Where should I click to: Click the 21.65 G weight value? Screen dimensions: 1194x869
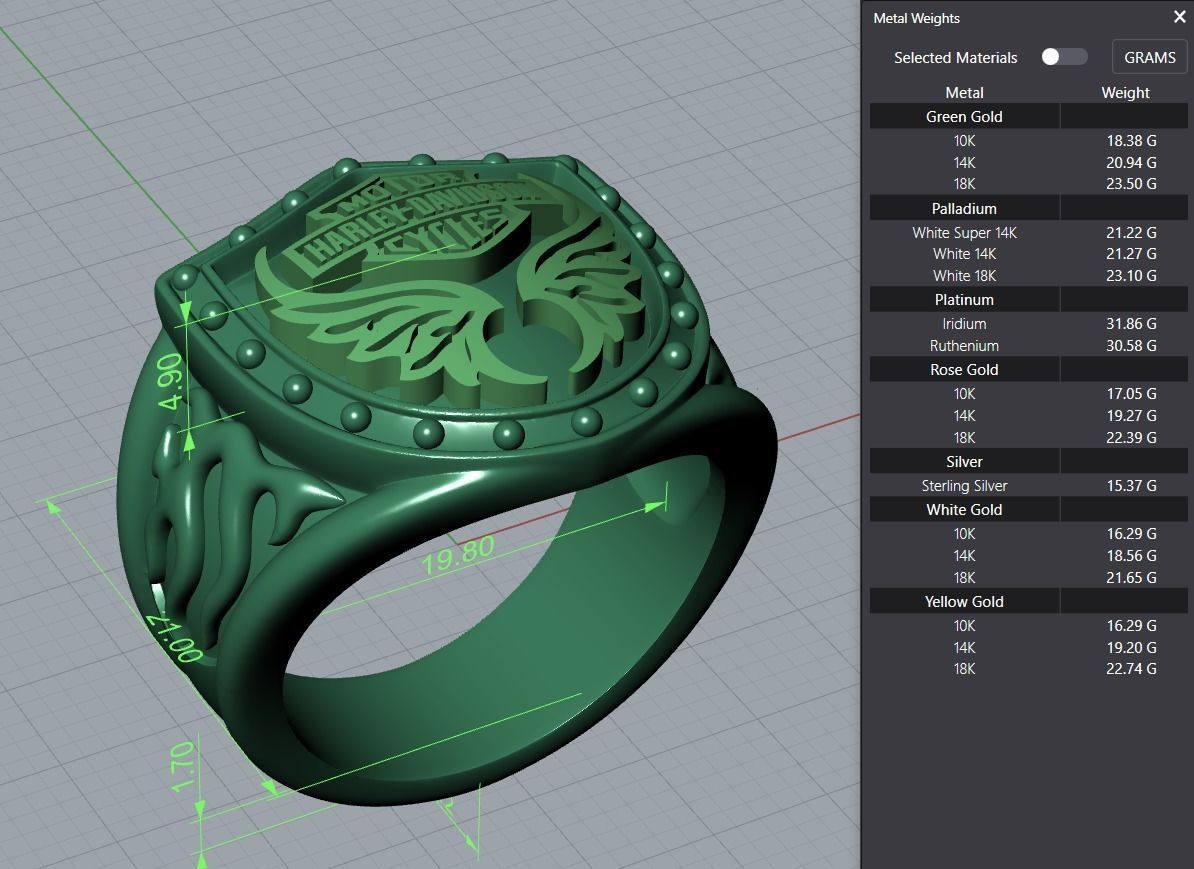coord(1131,578)
